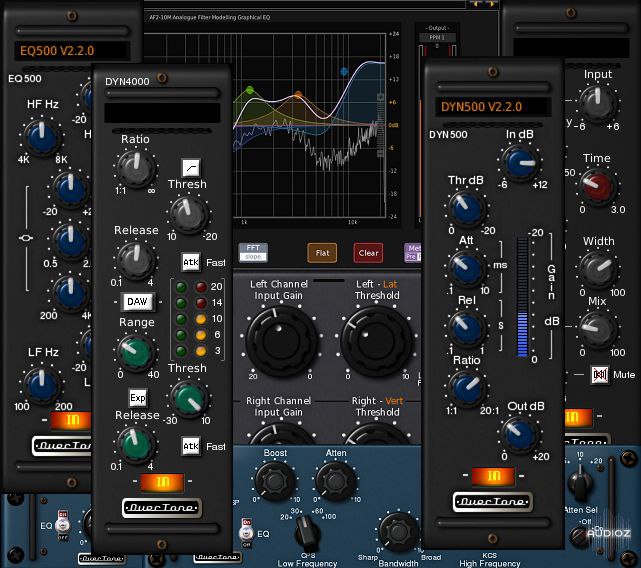Viewport: 641px width, 568px height.
Task: Click the DYN500 V2.2.0 display
Action: [x=493, y=107]
